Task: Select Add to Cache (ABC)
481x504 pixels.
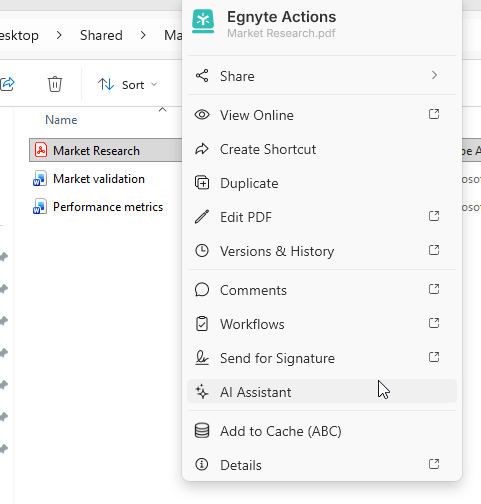Action: 322,431
